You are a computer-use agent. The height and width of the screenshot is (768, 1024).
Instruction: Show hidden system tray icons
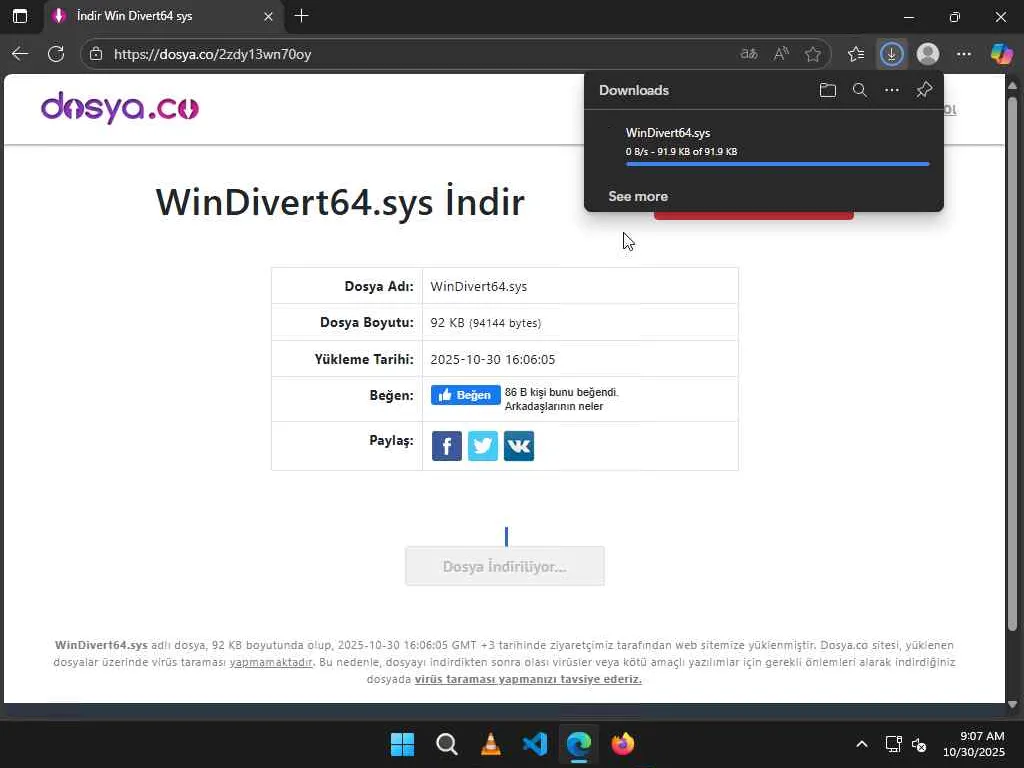pyautogui.click(x=862, y=744)
